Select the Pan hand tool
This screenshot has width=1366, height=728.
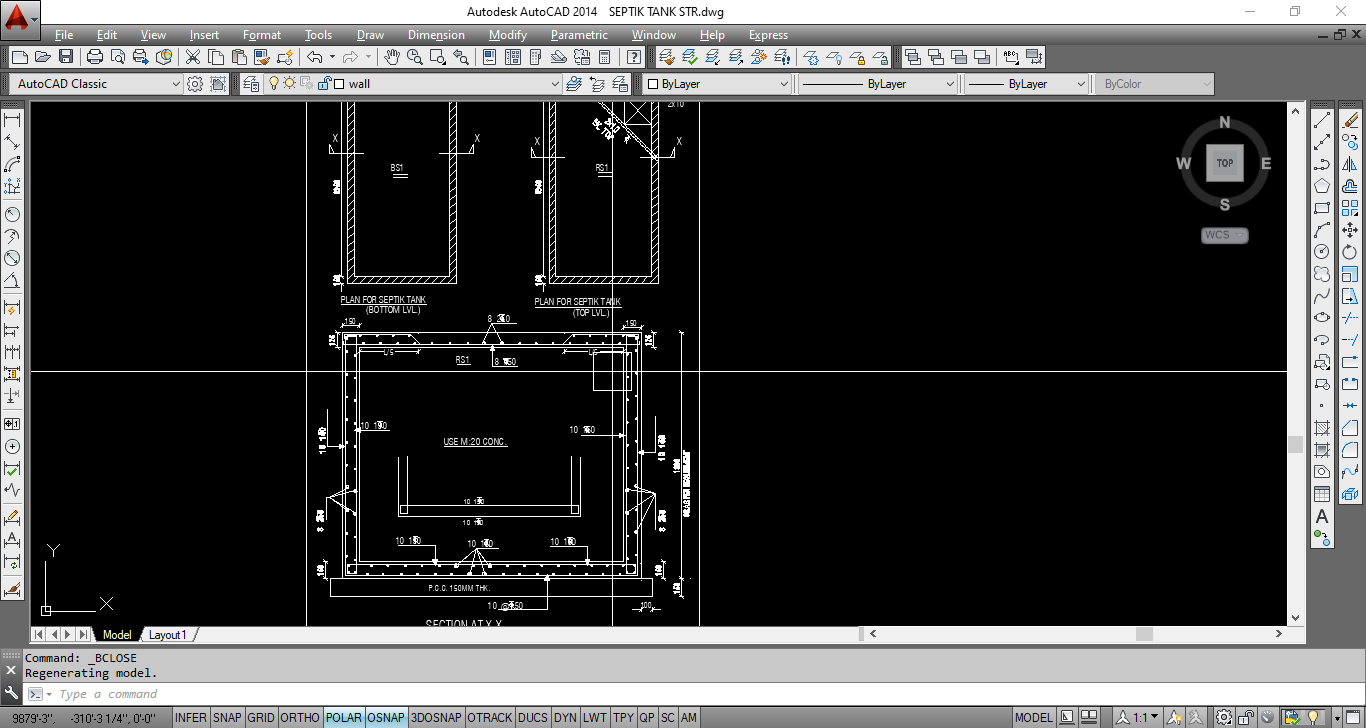[392, 57]
